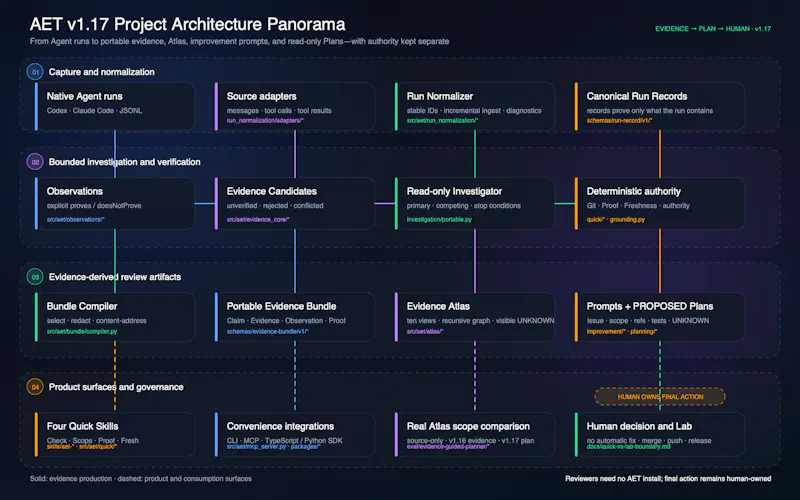Select the Evidence Atlas card

pos(475,317)
